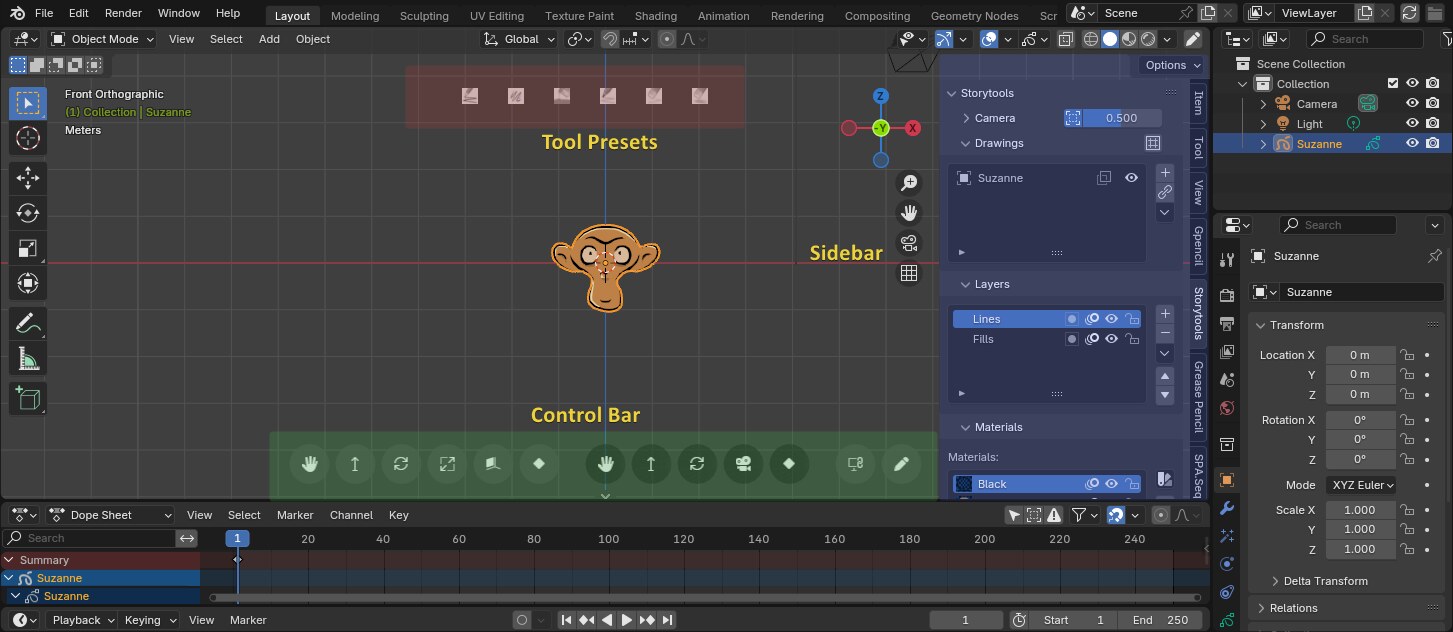Viewport: 1453px width, 632px height.
Task: Select the Cursor tool in toolbar
Action: 28,139
